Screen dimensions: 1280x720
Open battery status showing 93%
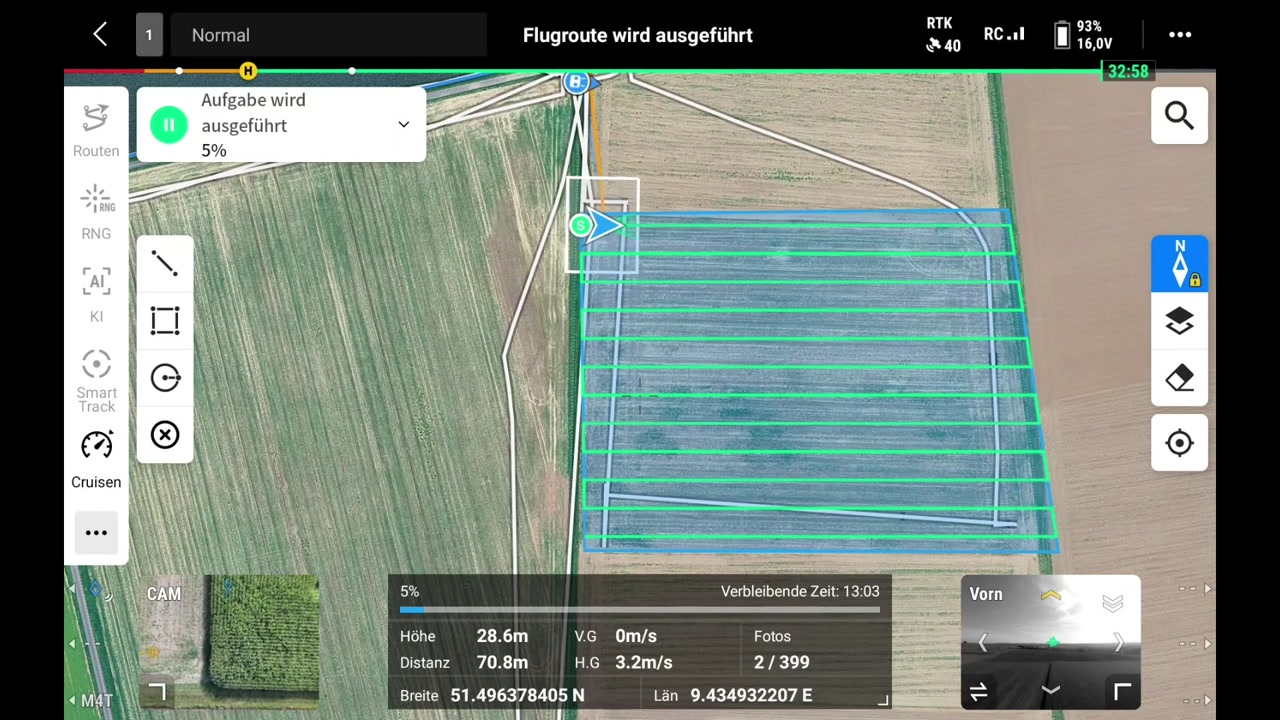tap(1082, 35)
